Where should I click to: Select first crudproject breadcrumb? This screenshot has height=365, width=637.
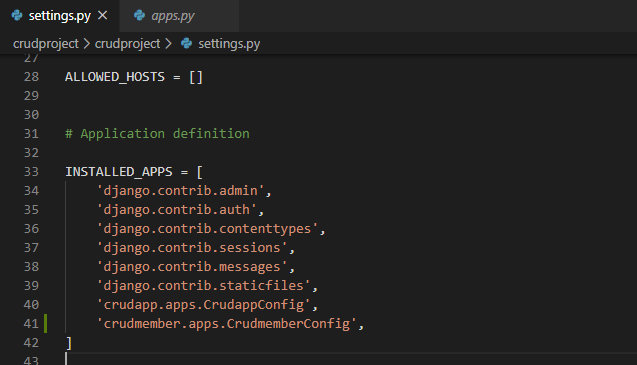click(x=46, y=43)
